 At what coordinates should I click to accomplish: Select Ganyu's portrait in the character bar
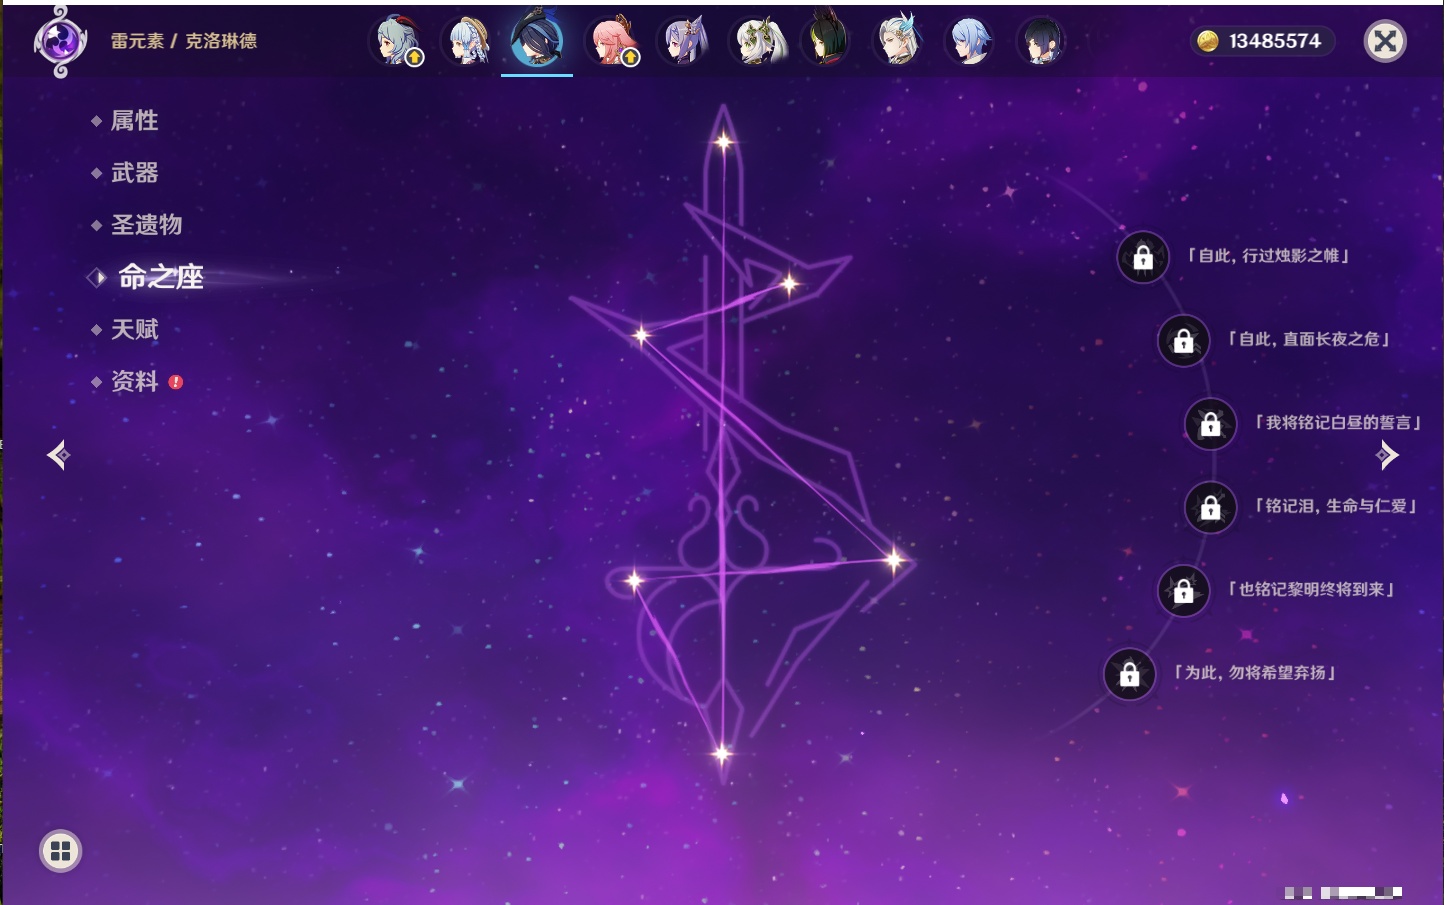tap(398, 41)
